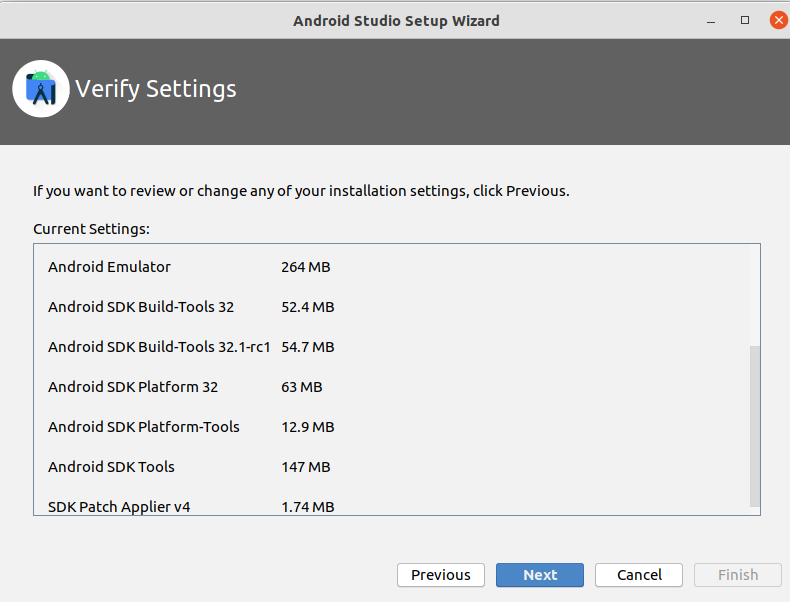This screenshot has width=790, height=602.
Task: Select the Android SDK Platform 32 row
Action: click(x=132, y=387)
